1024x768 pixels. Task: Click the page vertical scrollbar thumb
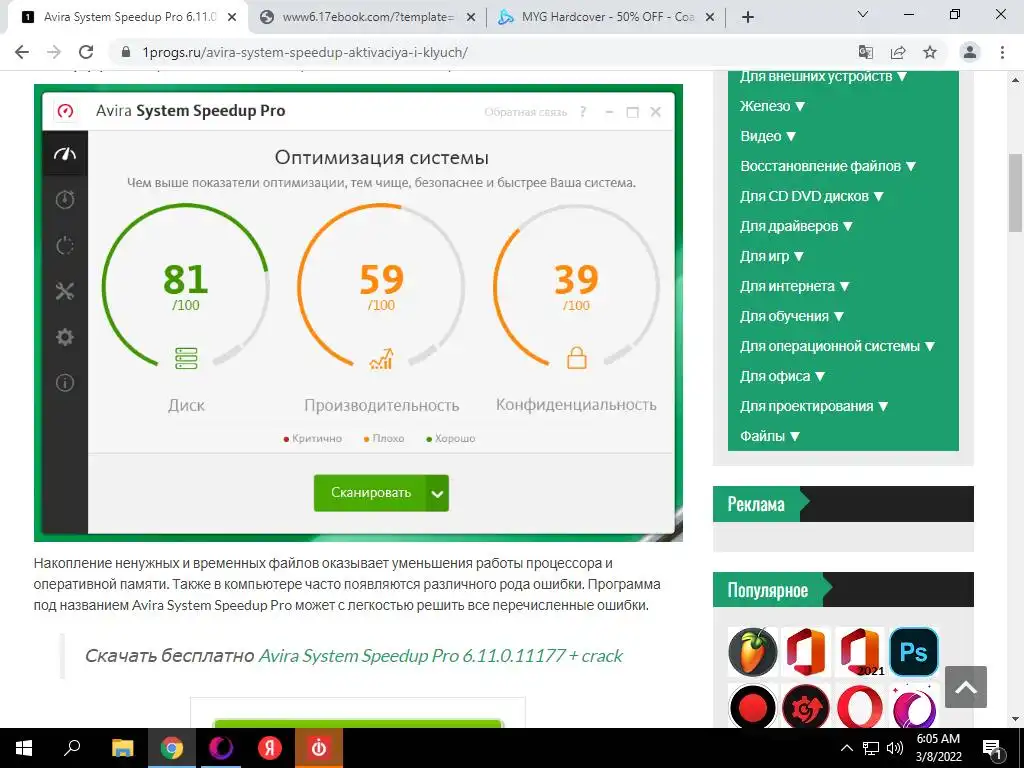coord(1015,193)
